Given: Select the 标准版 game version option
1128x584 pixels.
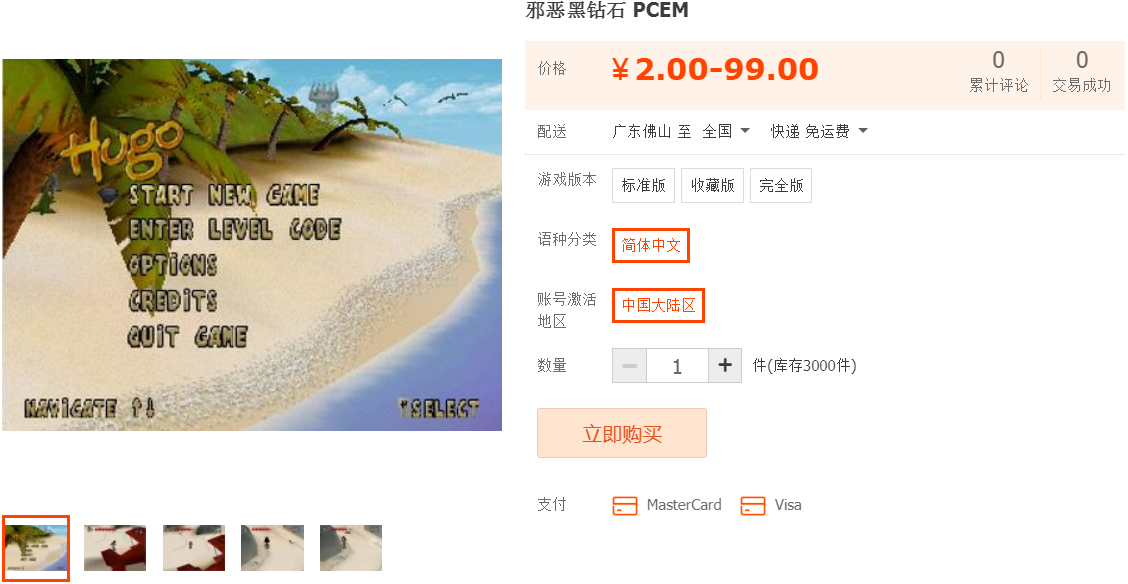Looking at the screenshot, I should (x=643, y=186).
